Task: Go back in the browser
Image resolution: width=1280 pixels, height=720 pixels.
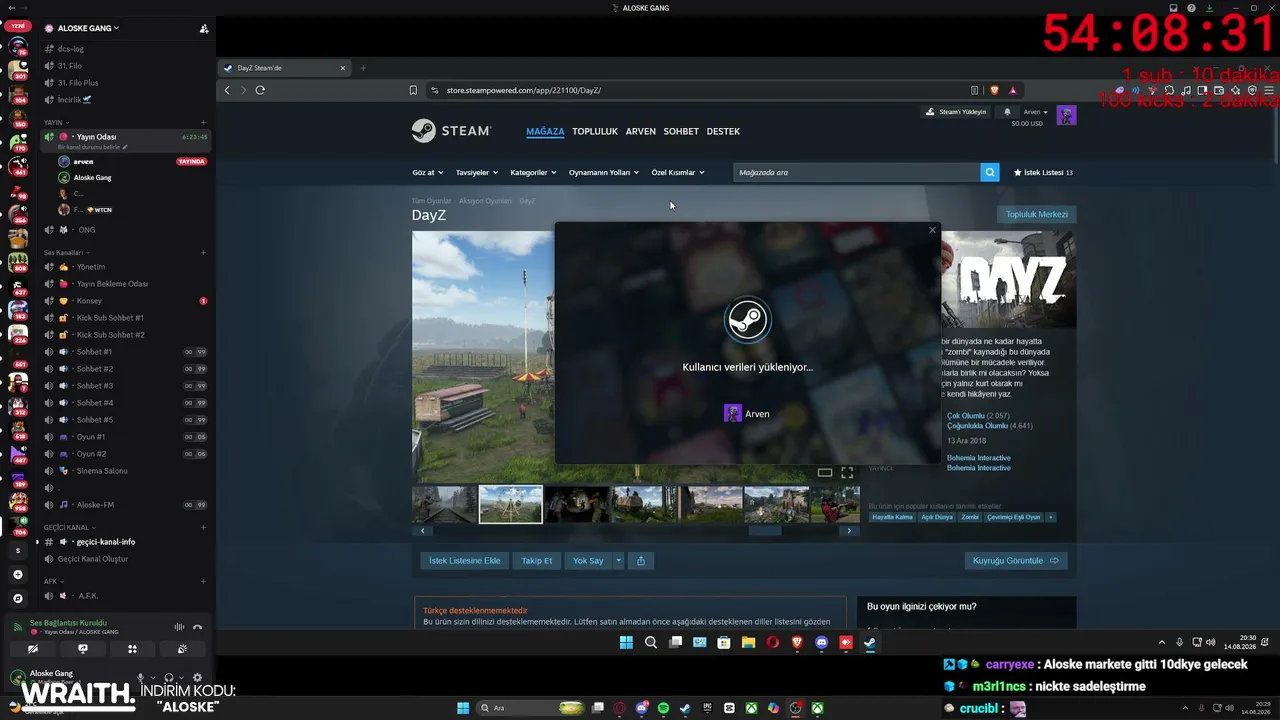Action: pyautogui.click(x=227, y=90)
